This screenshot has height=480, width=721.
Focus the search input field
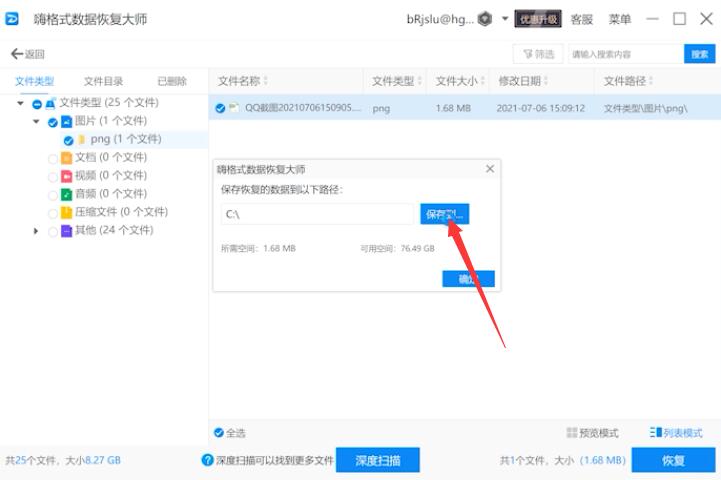(626, 54)
